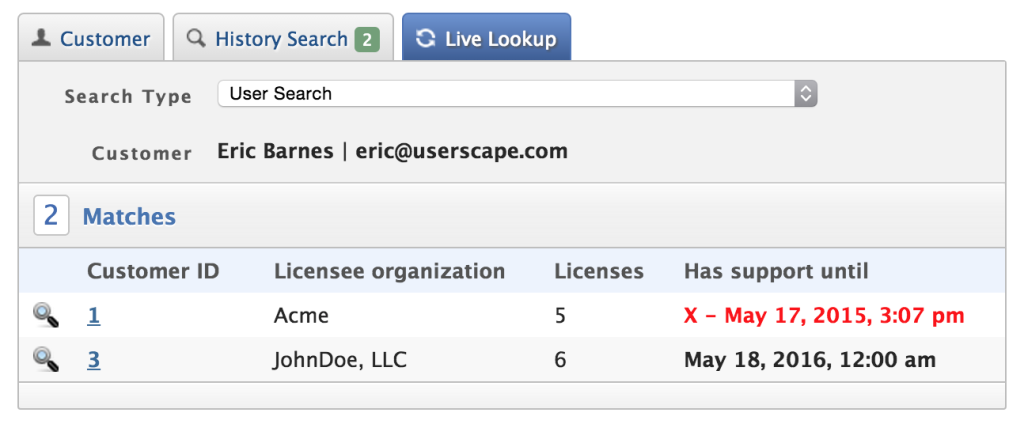Open customer ID 1 link
The height and width of the screenshot is (424, 1024).
click(93, 316)
